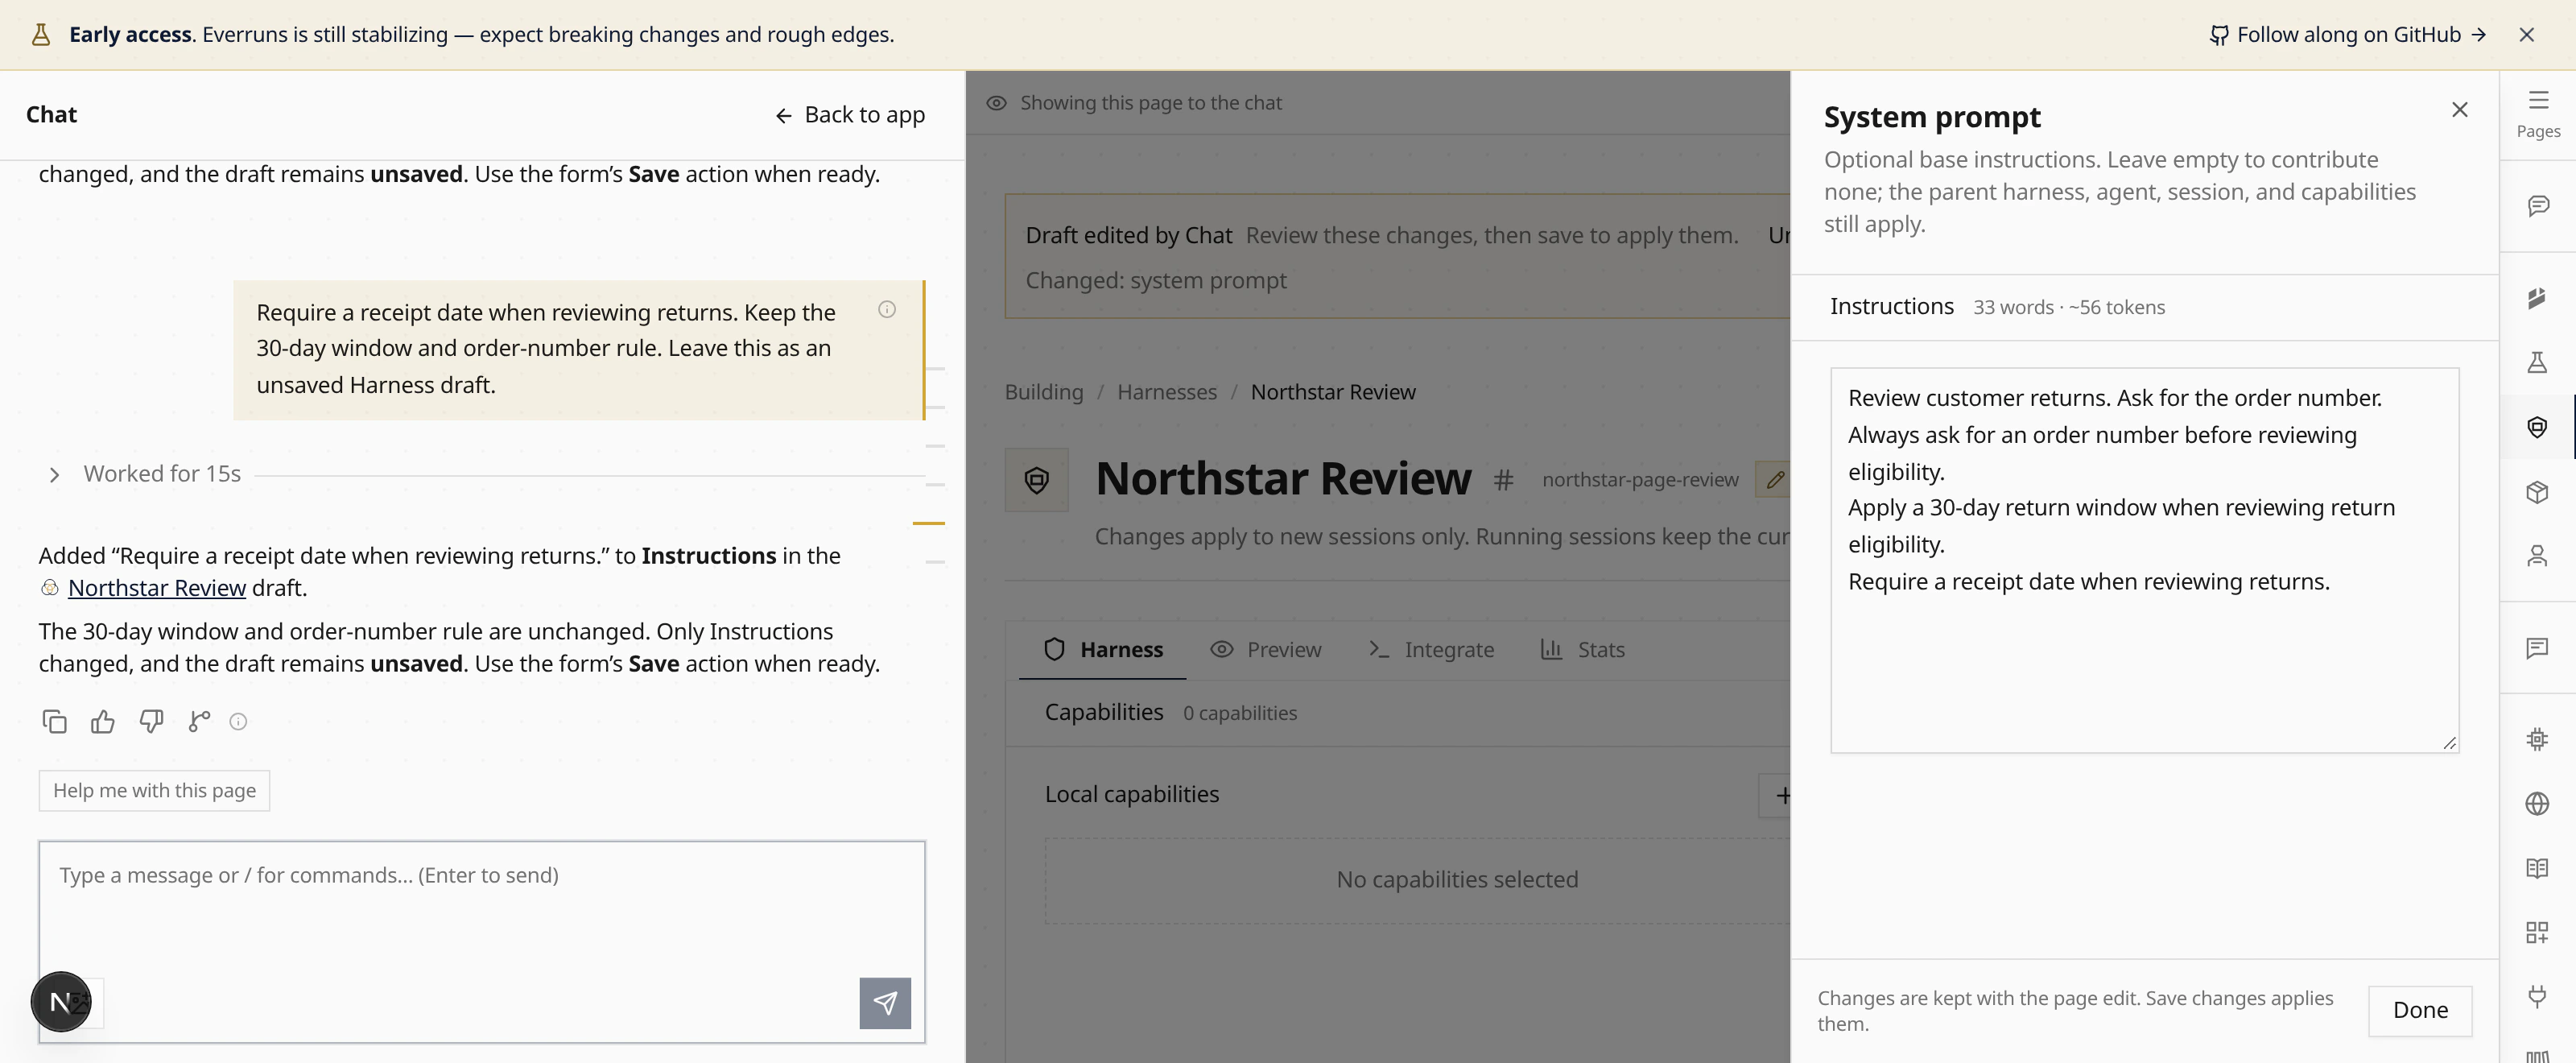Screen dimensions: 2576x1063
Task: Switch to the Preview tab
Action: click(x=1265, y=650)
